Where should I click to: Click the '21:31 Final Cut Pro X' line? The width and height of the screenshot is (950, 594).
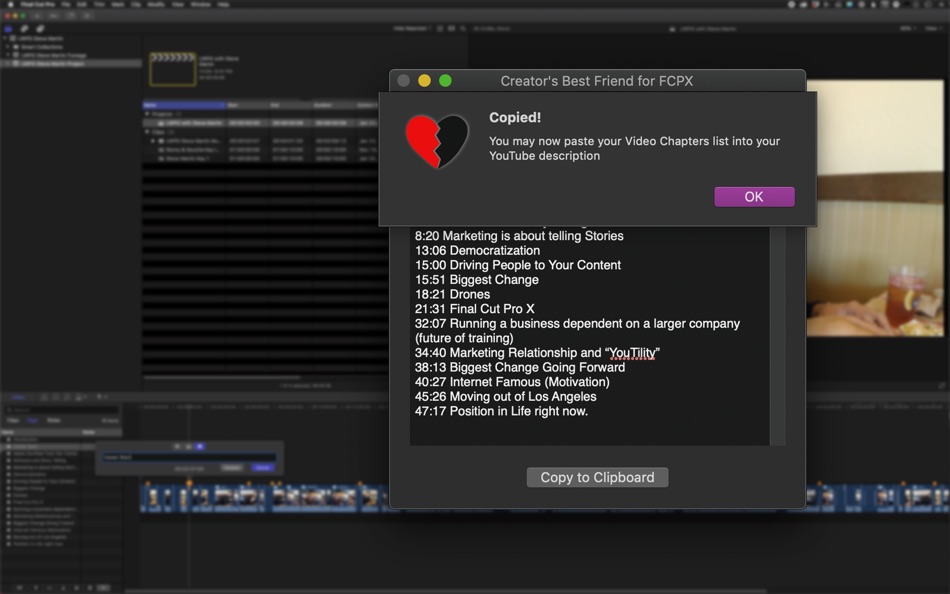pos(474,309)
